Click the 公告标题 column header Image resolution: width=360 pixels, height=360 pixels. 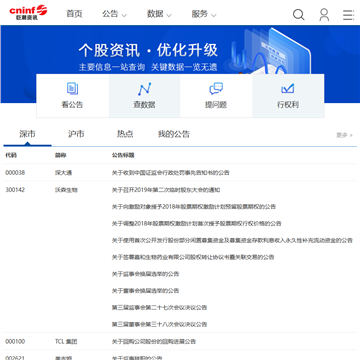pyautogui.click(x=123, y=155)
